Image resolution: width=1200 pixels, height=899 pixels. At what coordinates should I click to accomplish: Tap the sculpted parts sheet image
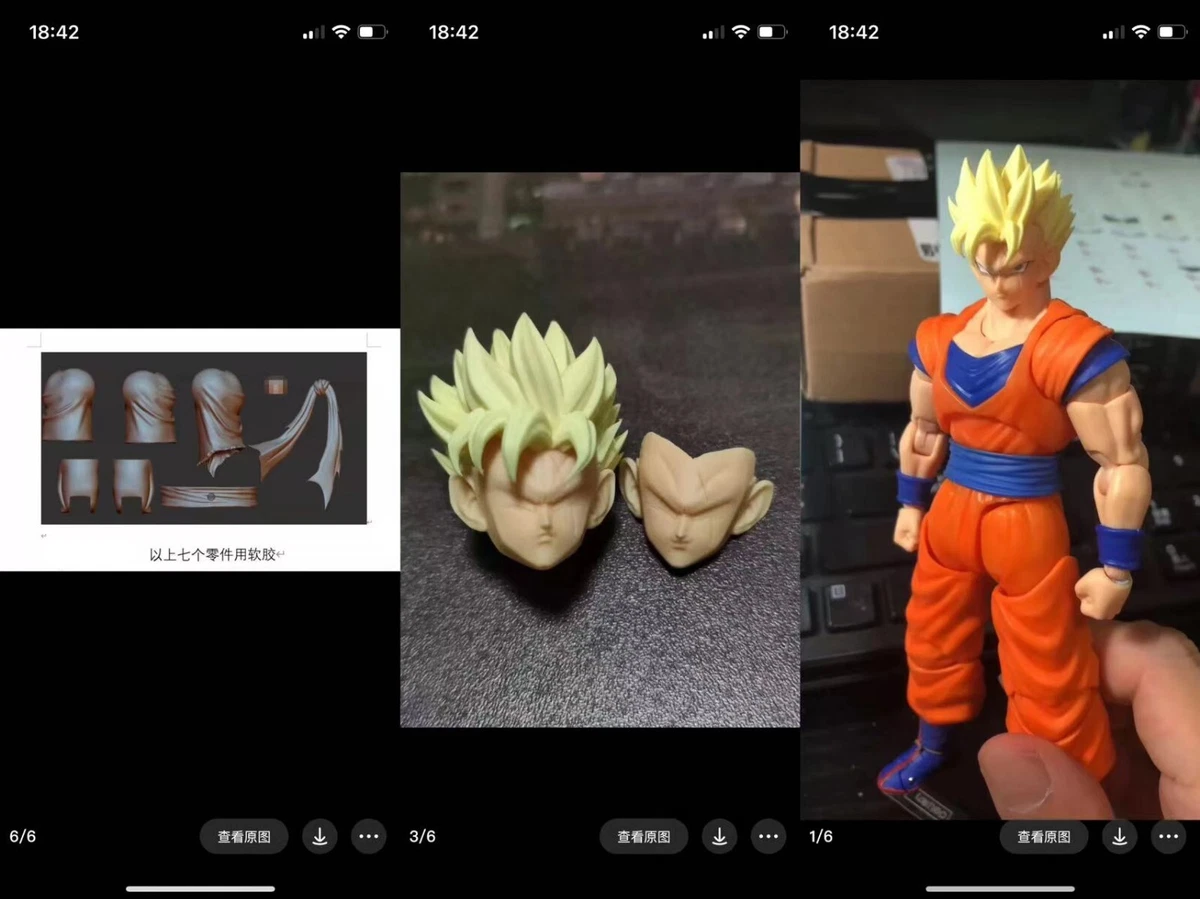pos(204,438)
